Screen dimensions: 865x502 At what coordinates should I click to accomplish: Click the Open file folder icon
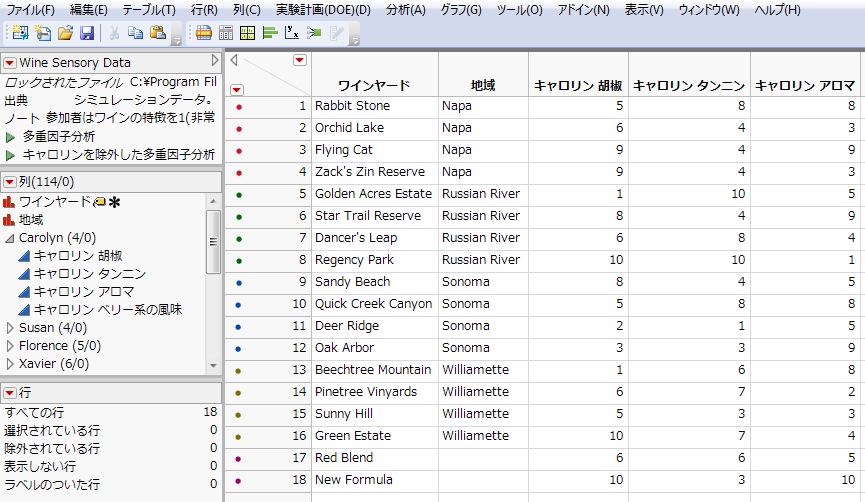[66, 33]
